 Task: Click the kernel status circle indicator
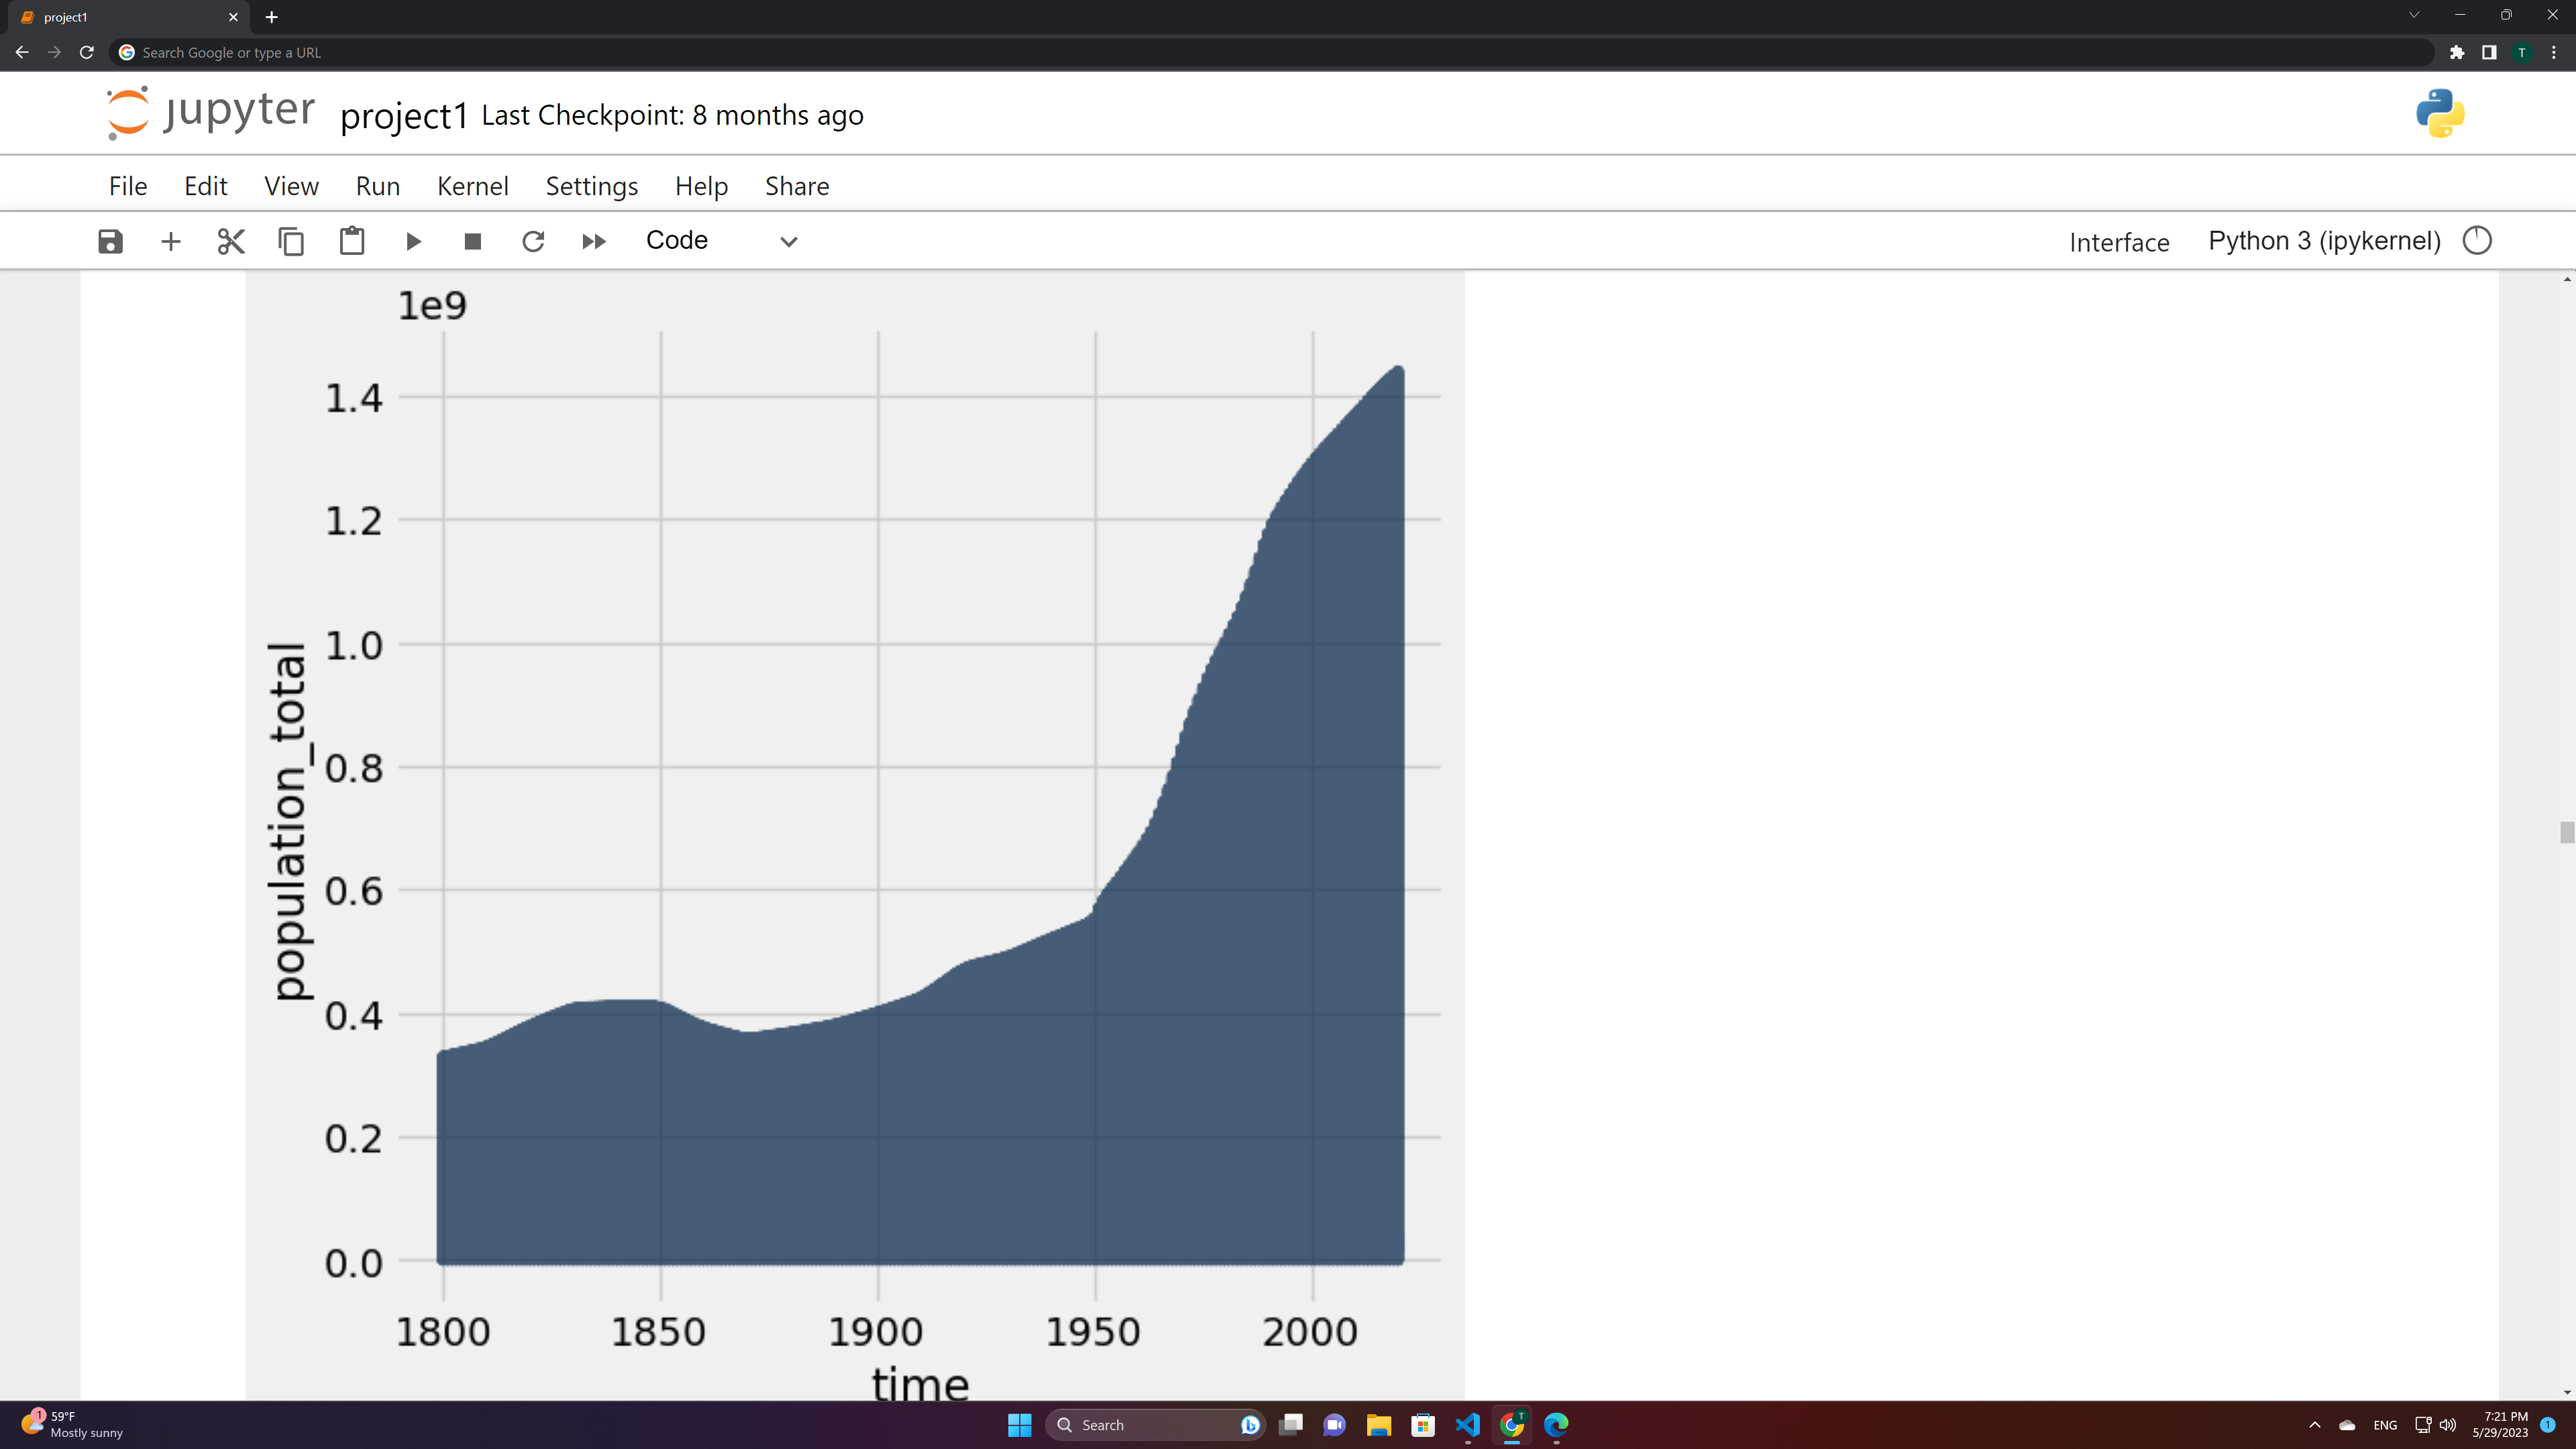(x=2477, y=241)
